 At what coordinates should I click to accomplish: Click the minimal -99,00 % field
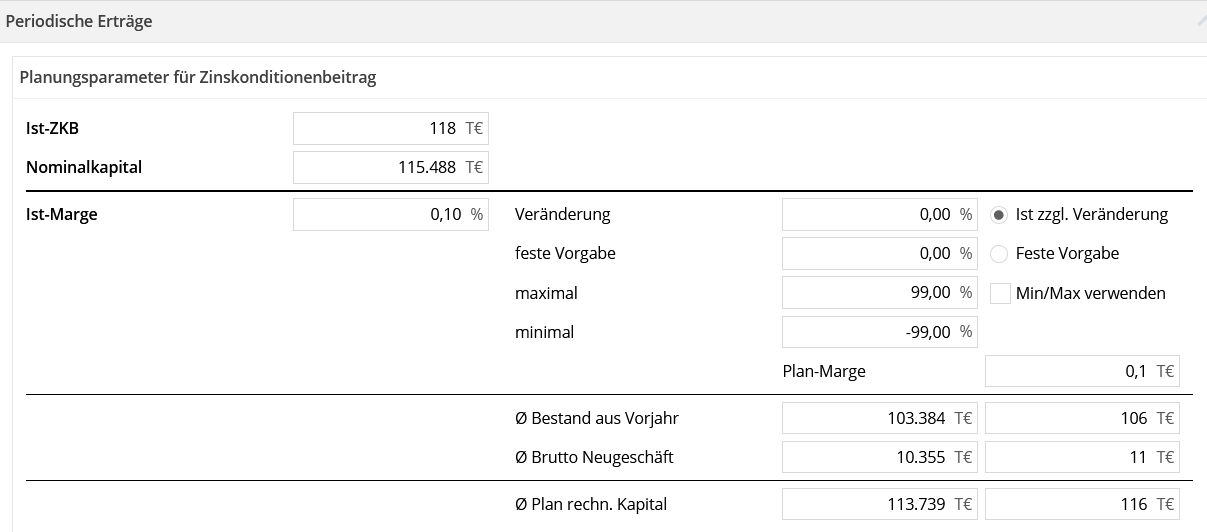coord(879,332)
